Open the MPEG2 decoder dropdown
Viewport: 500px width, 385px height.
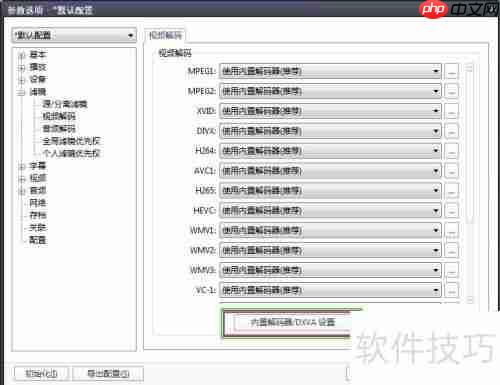tap(330, 91)
